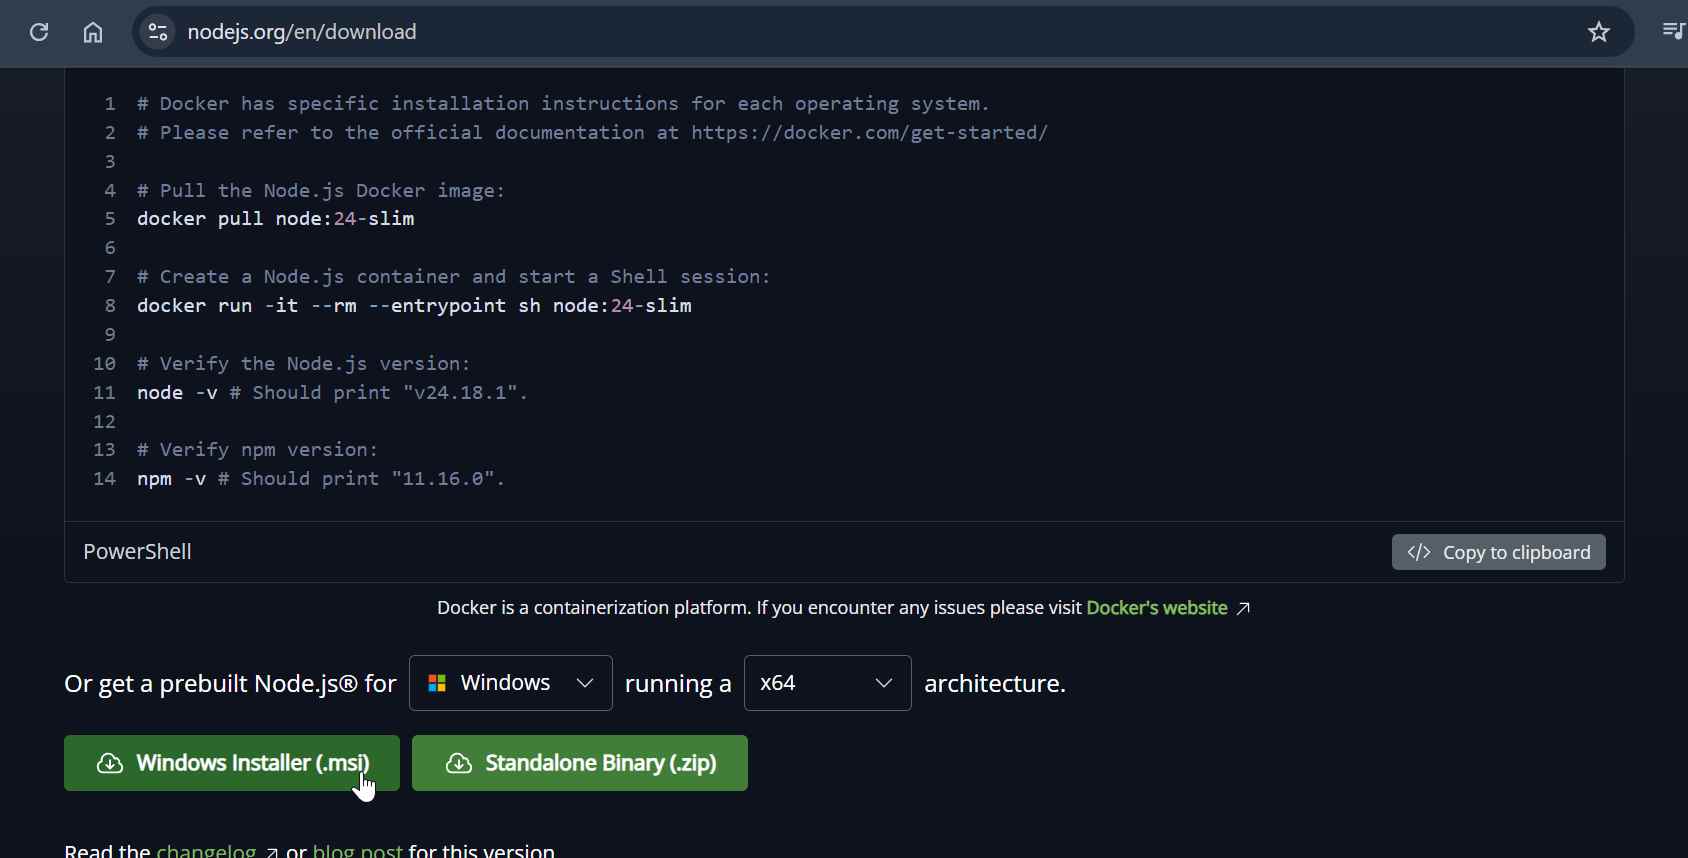1688x858 pixels.
Task: Open the architecture dropdown showing x64
Action: point(828,683)
